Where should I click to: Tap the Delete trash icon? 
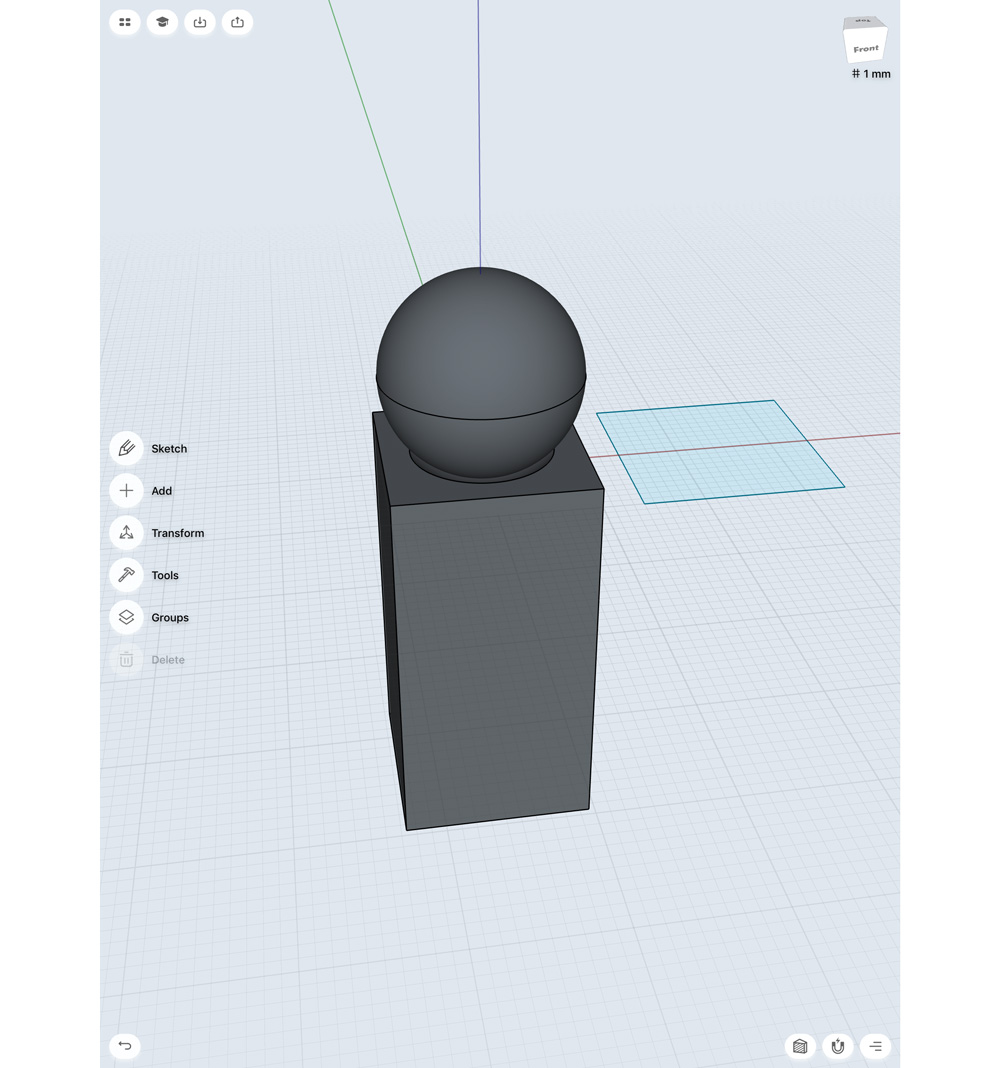[126, 659]
